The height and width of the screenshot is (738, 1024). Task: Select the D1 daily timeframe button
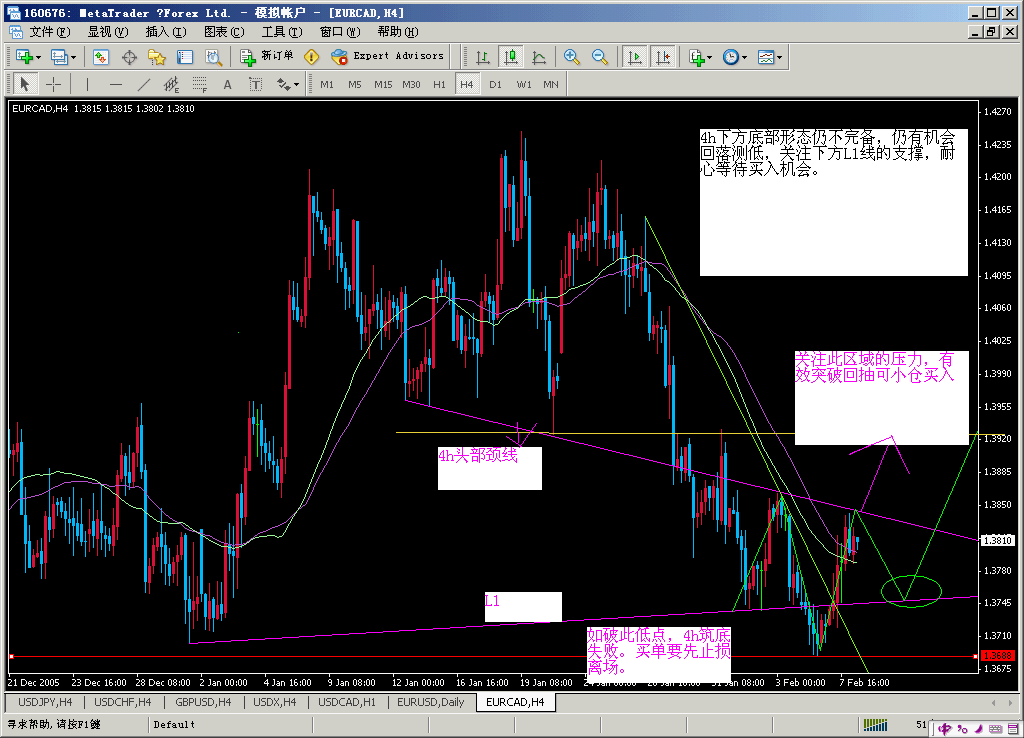click(494, 84)
